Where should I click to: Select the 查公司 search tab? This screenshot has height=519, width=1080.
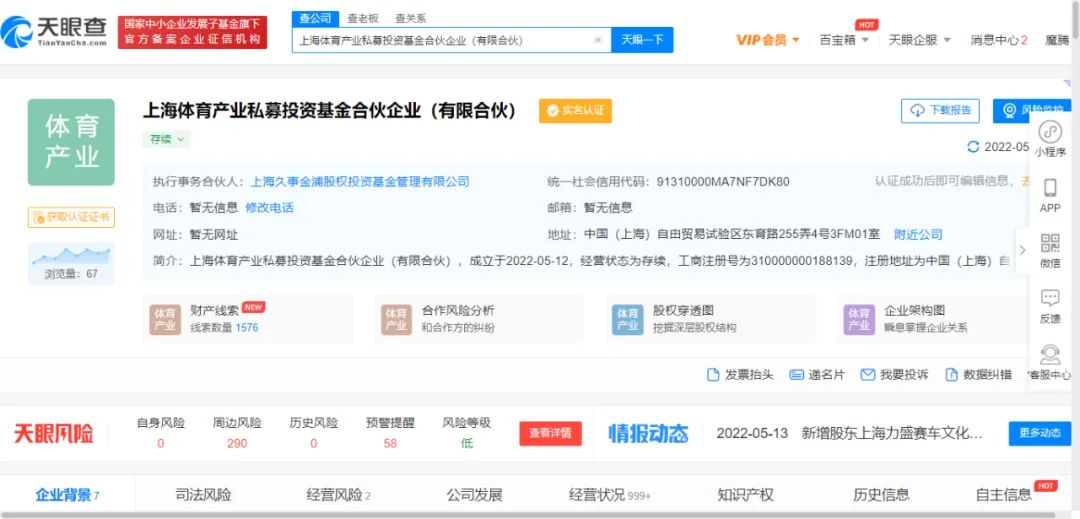click(315, 19)
